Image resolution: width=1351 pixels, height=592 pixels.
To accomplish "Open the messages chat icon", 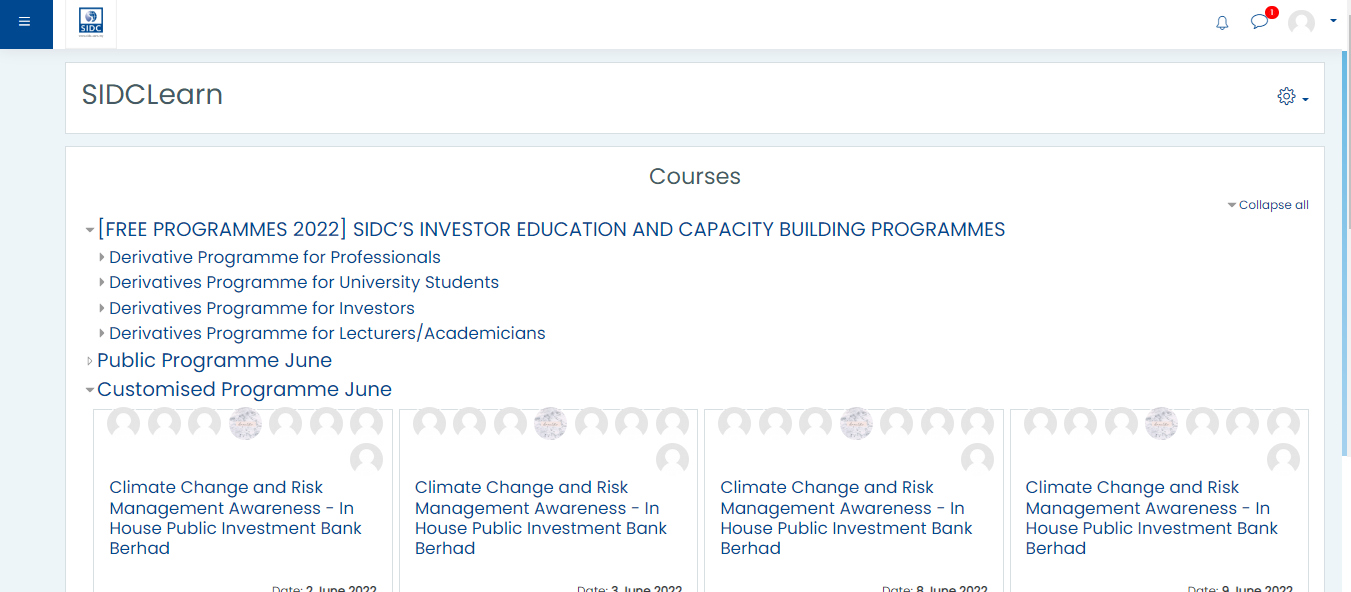I will pos(1259,22).
